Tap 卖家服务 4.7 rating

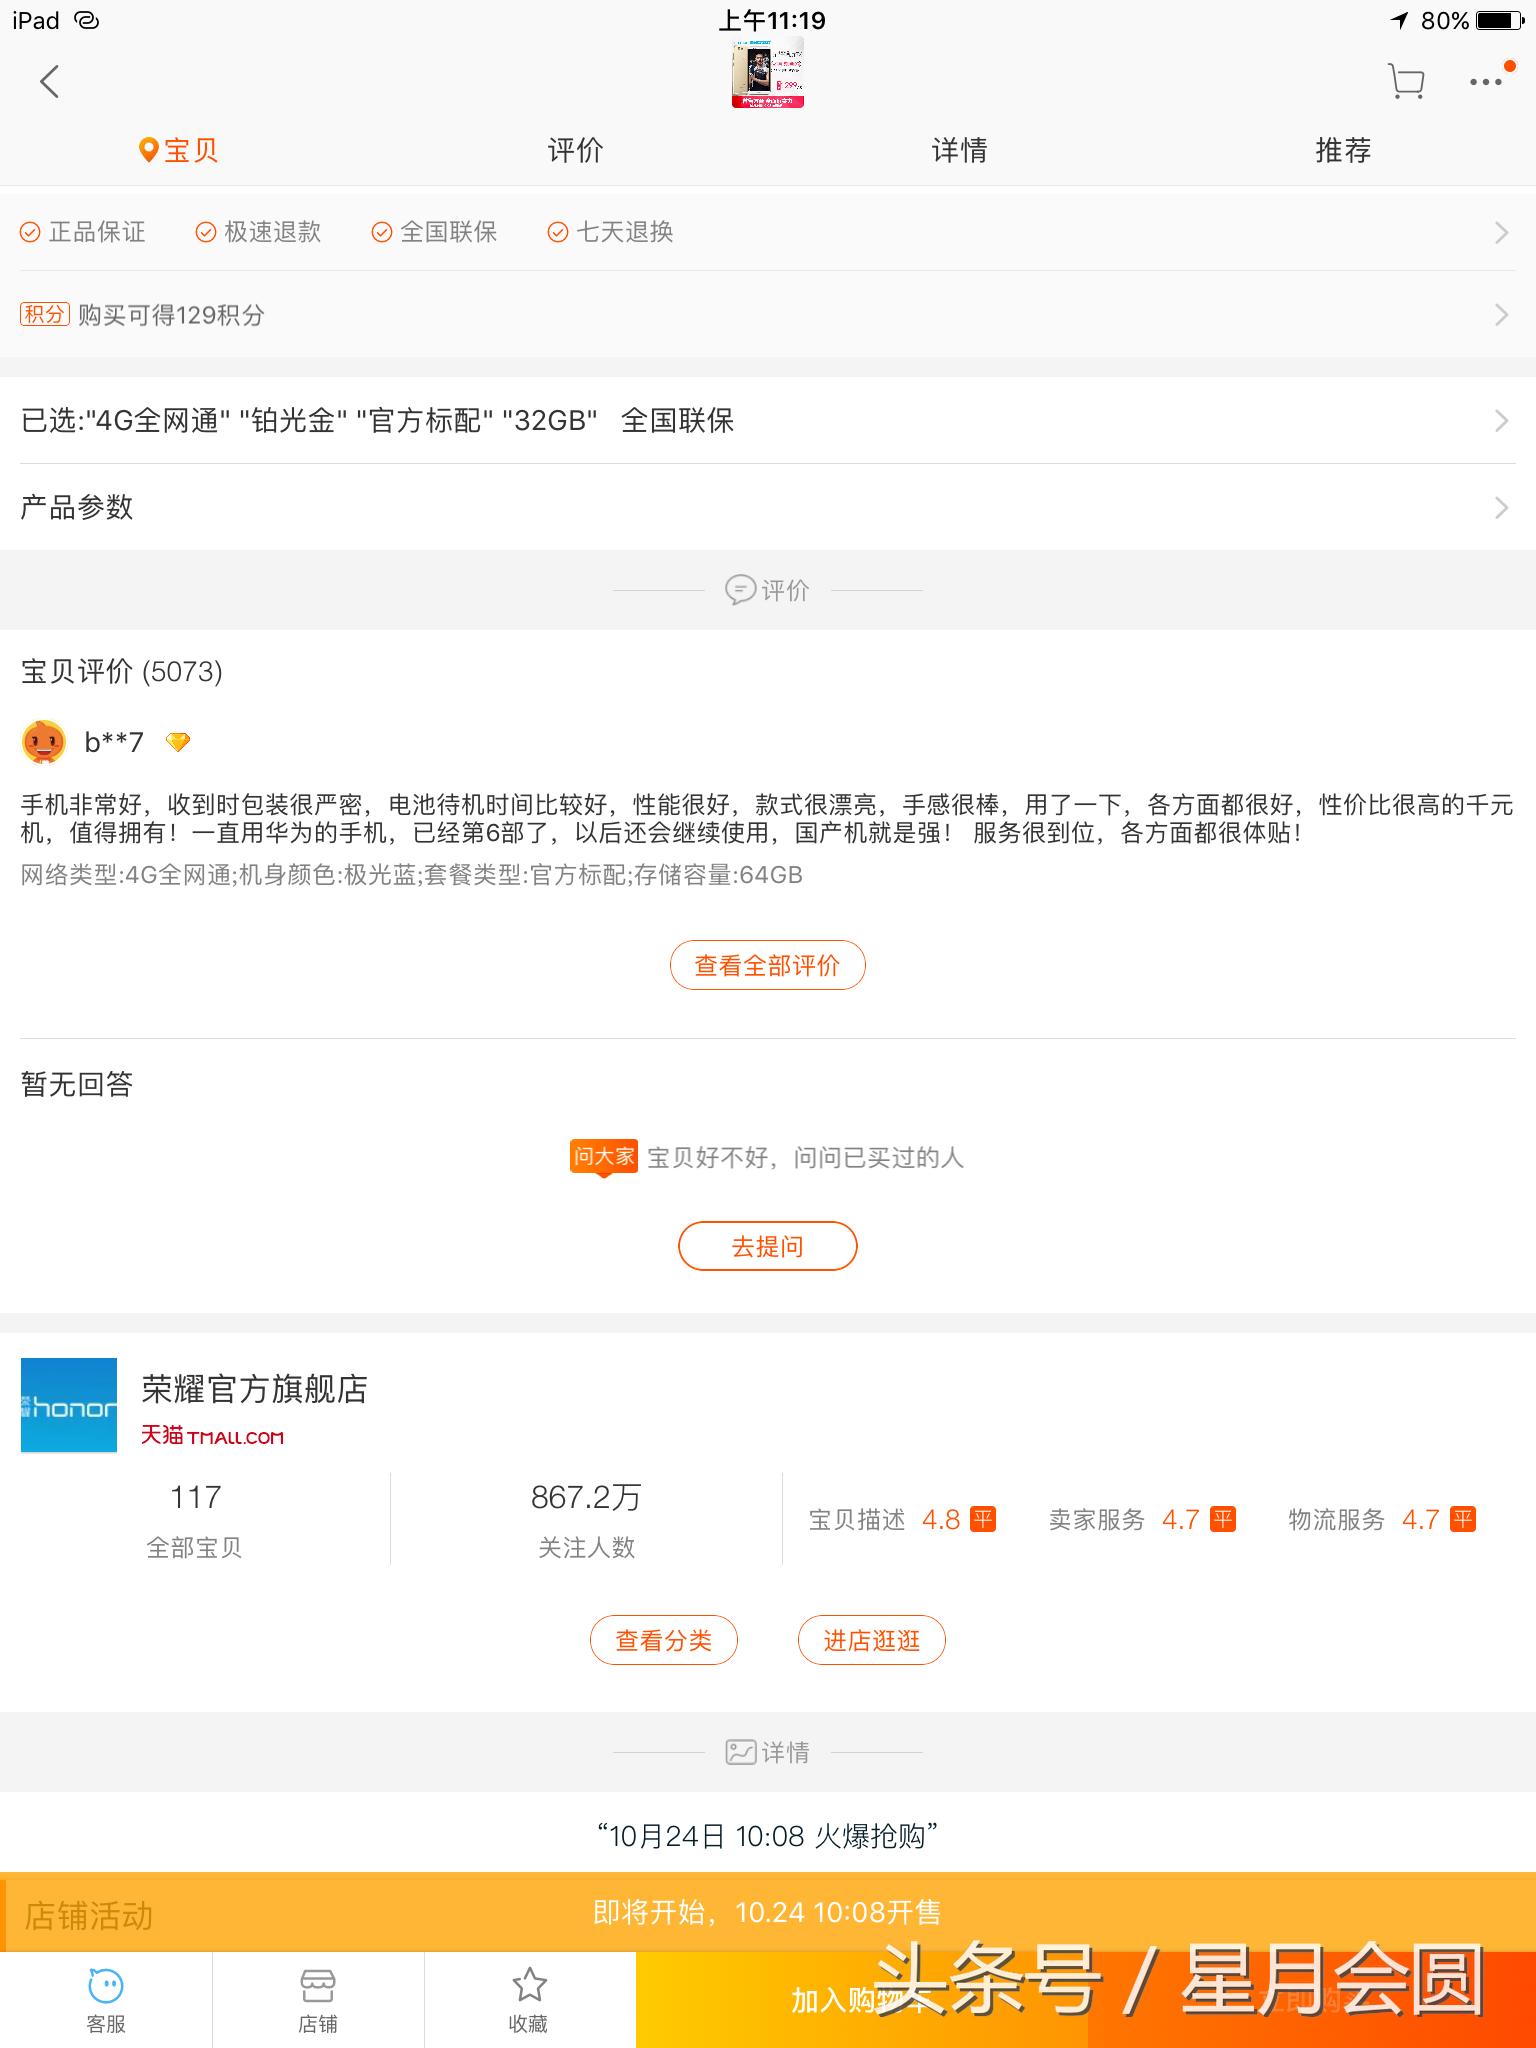1142,1520
